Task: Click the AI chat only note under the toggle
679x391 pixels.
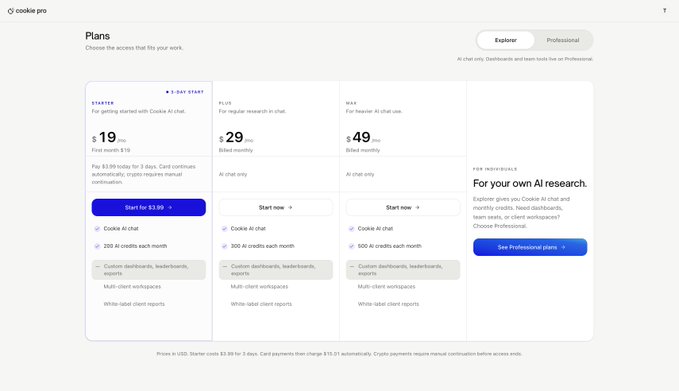Action: click(525, 59)
